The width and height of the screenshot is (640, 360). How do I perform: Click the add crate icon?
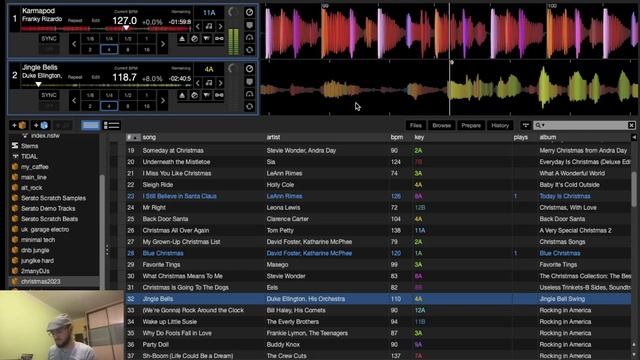[x=19, y=125]
